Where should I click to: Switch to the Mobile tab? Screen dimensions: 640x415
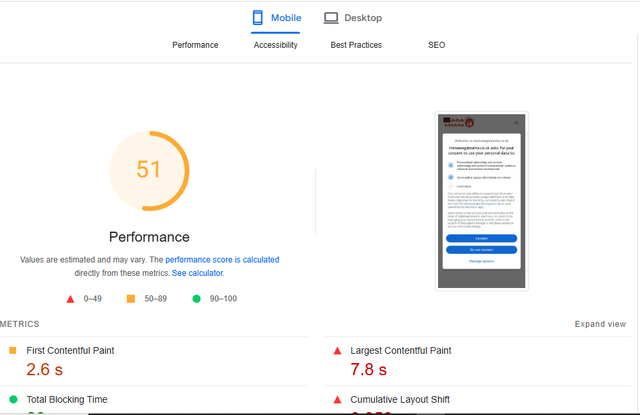point(276,18)
